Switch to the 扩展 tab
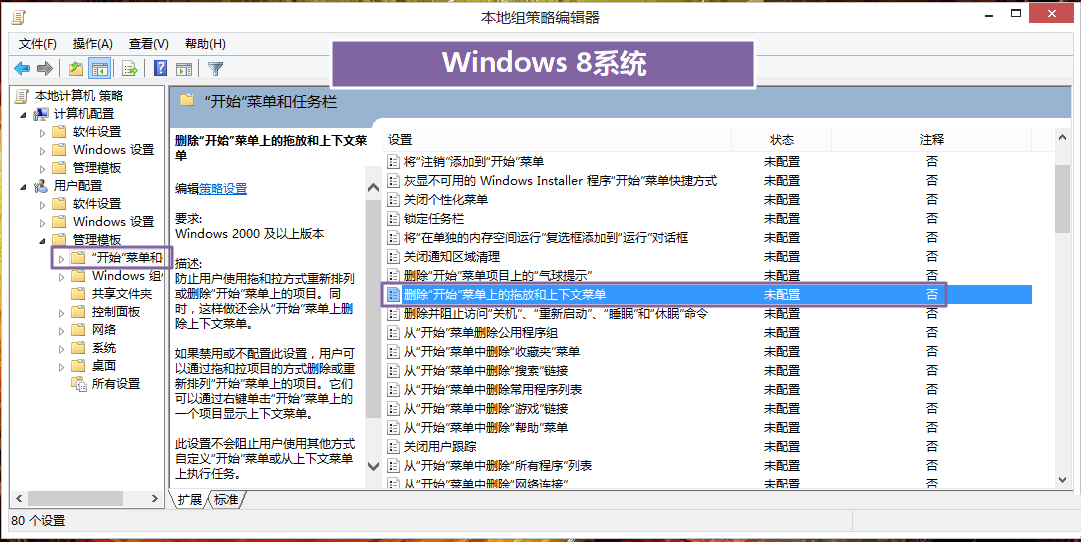1081x542 pixels. [x=189, y=499]
